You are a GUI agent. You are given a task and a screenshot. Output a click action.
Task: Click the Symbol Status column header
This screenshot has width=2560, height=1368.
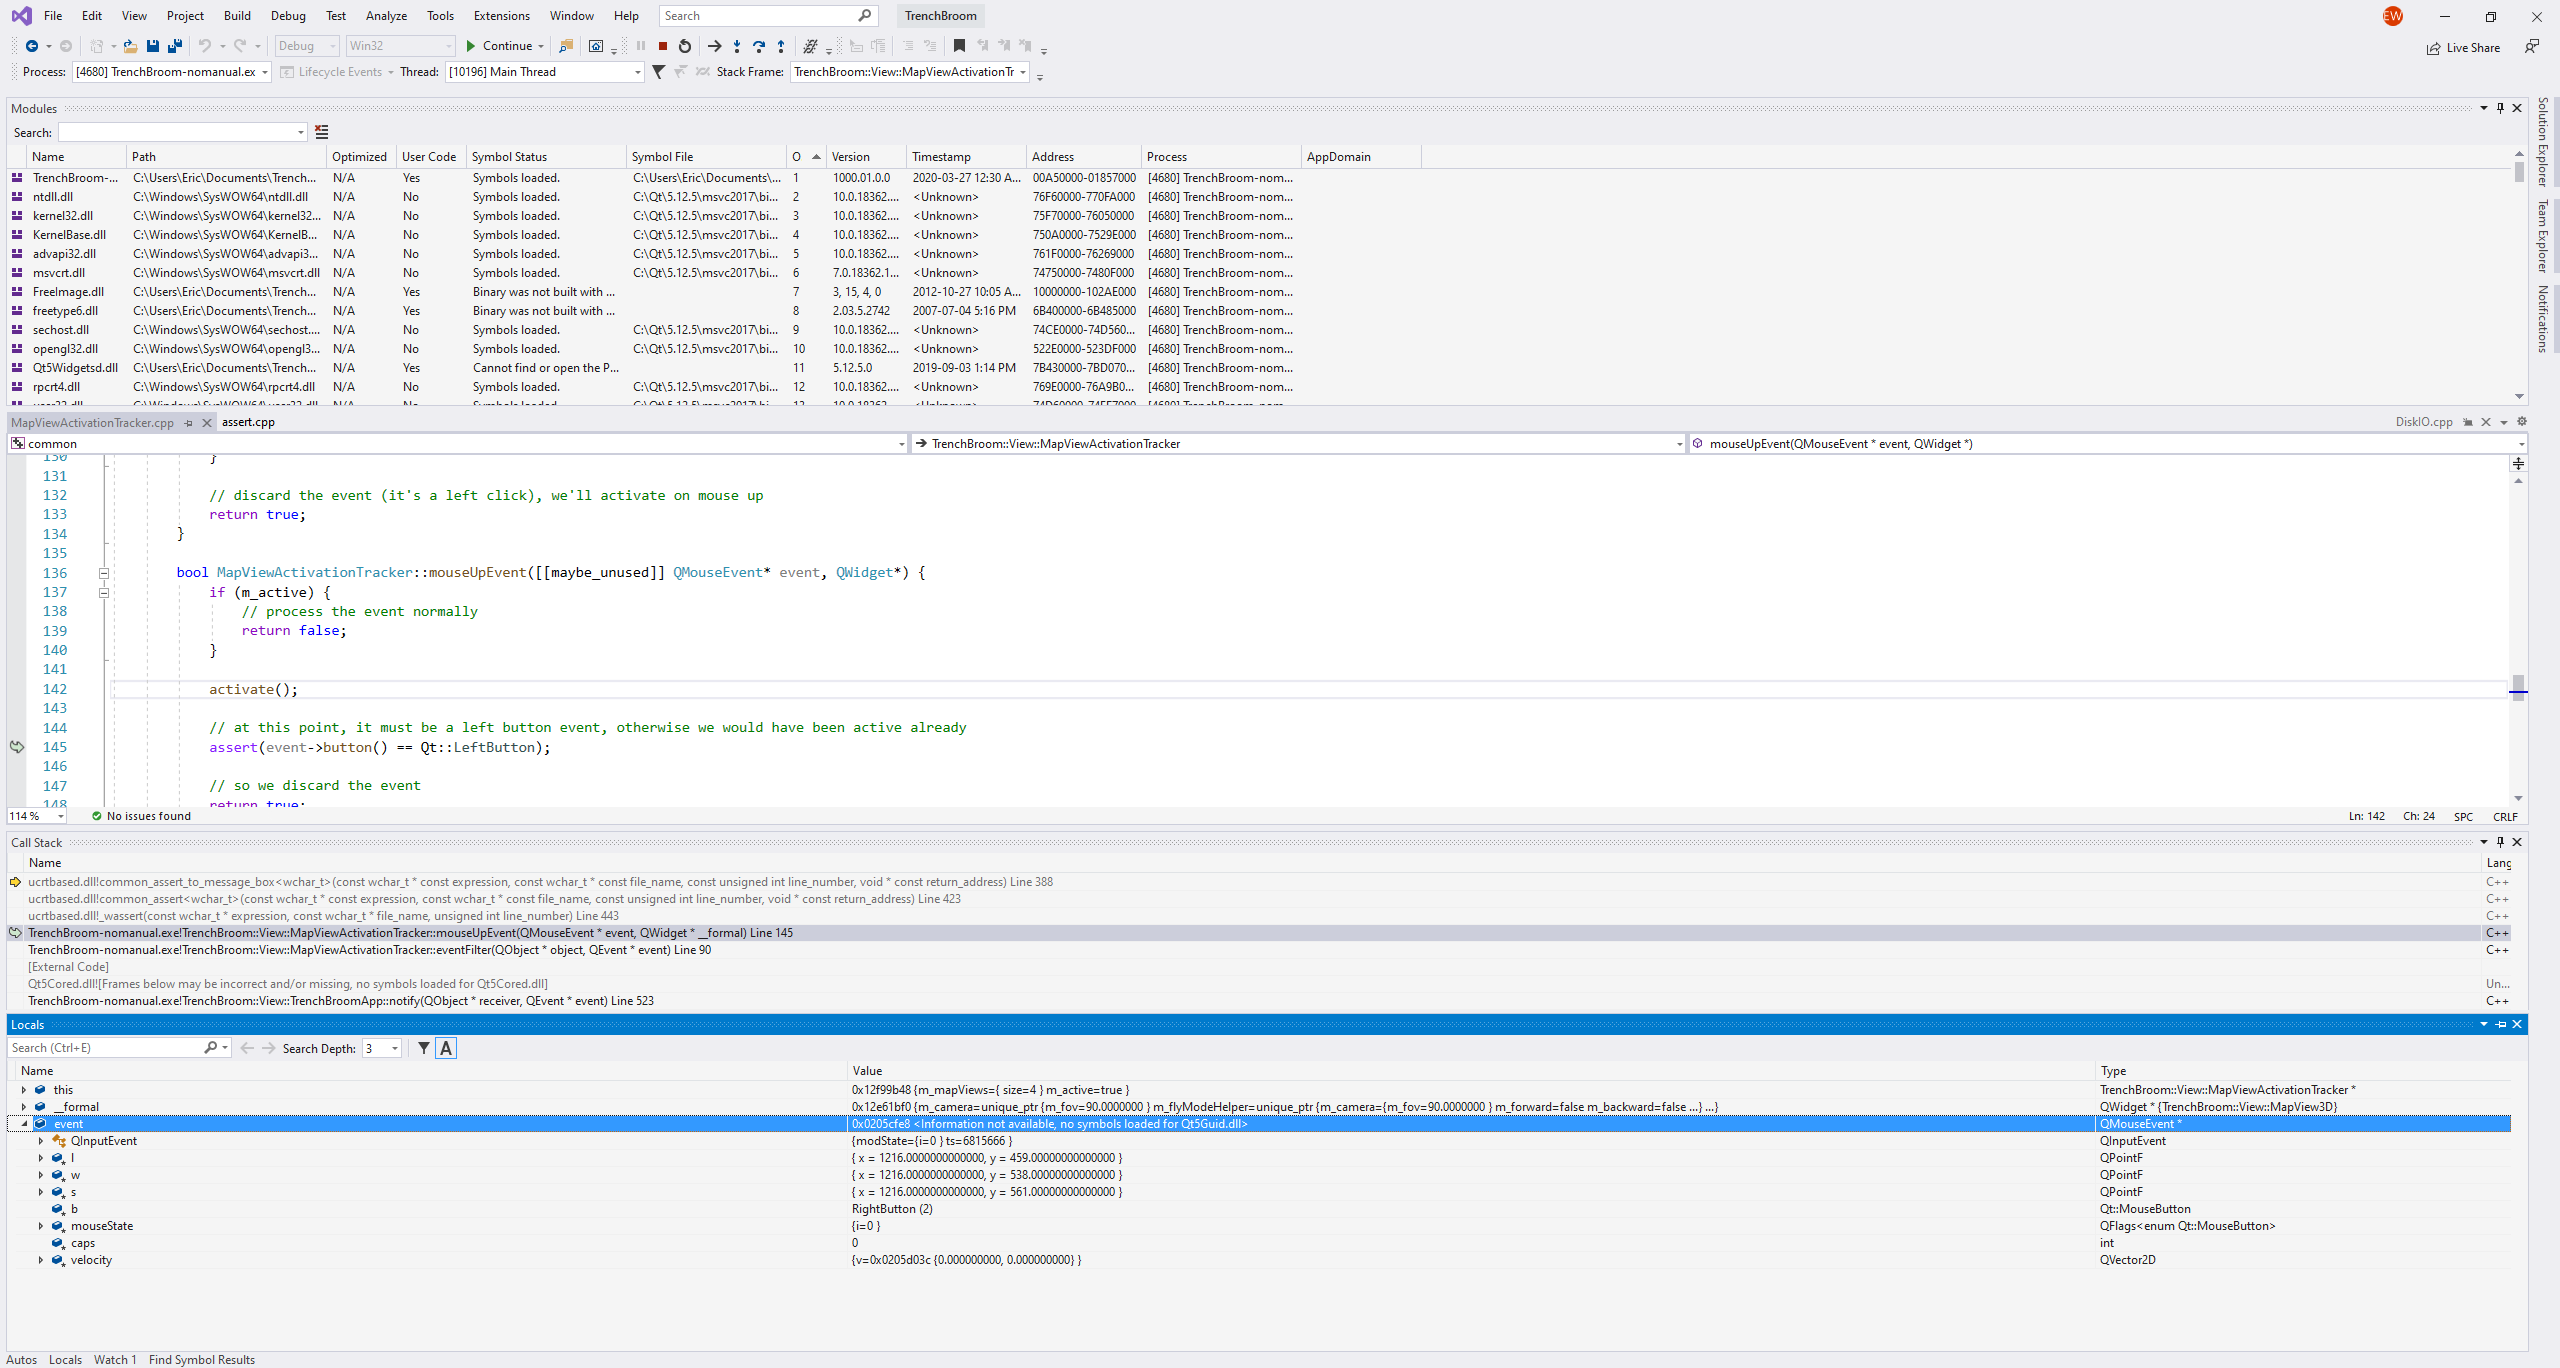[x=546, y=157]
